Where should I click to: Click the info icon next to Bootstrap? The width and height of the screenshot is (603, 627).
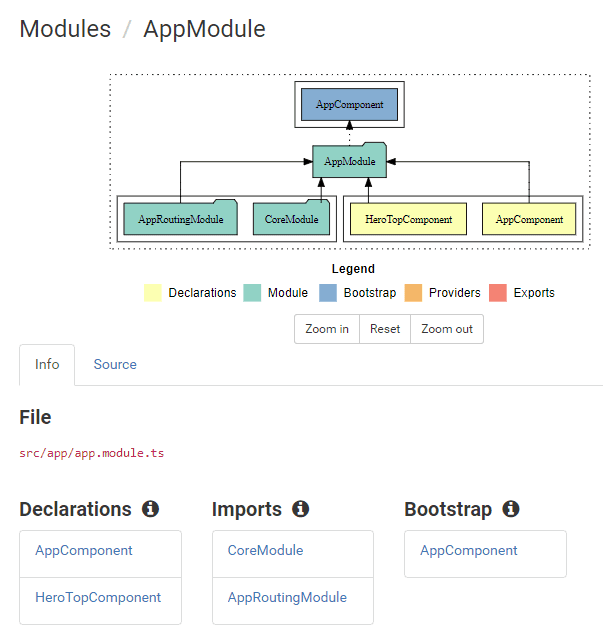tap(510, 509)
